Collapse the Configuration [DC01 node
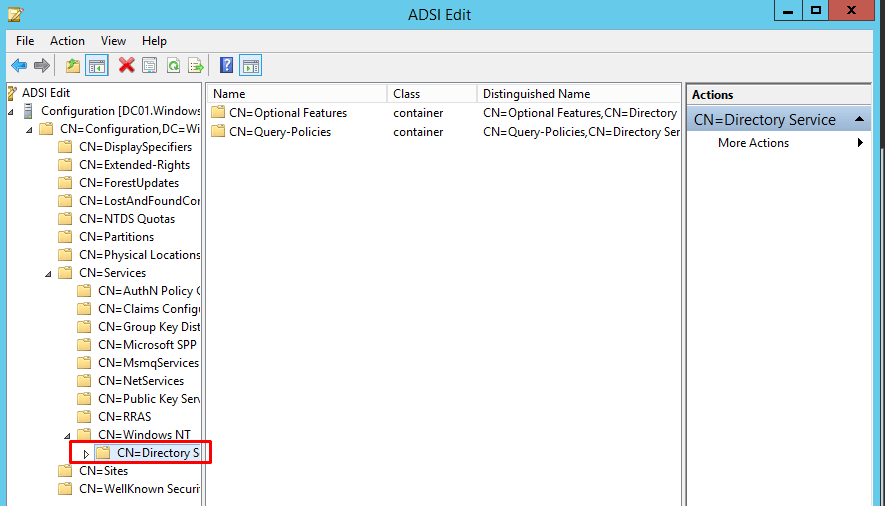 click(11, 112)
